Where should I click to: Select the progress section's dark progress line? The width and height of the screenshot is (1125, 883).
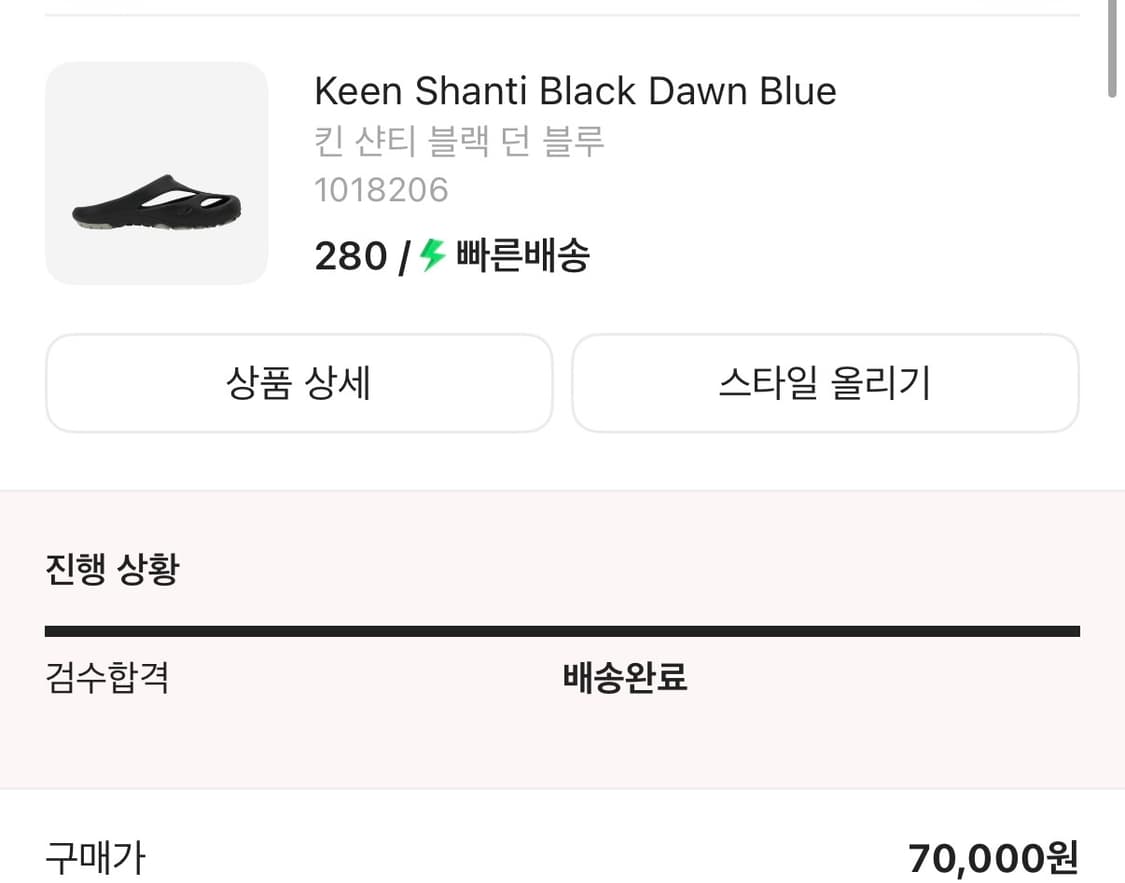562,631
